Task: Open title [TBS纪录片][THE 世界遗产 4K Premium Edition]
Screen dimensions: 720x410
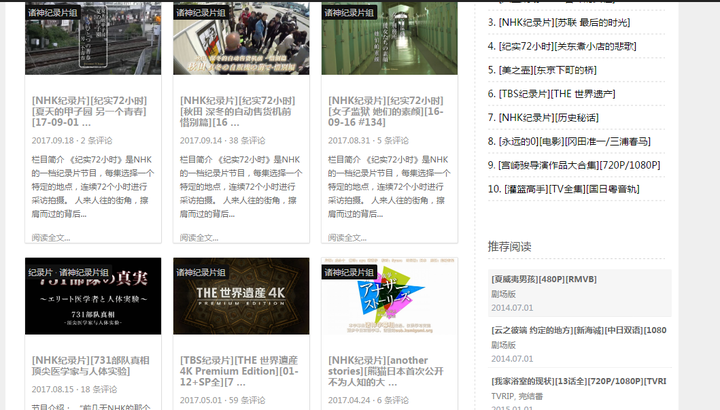Action: pos(239,371)
